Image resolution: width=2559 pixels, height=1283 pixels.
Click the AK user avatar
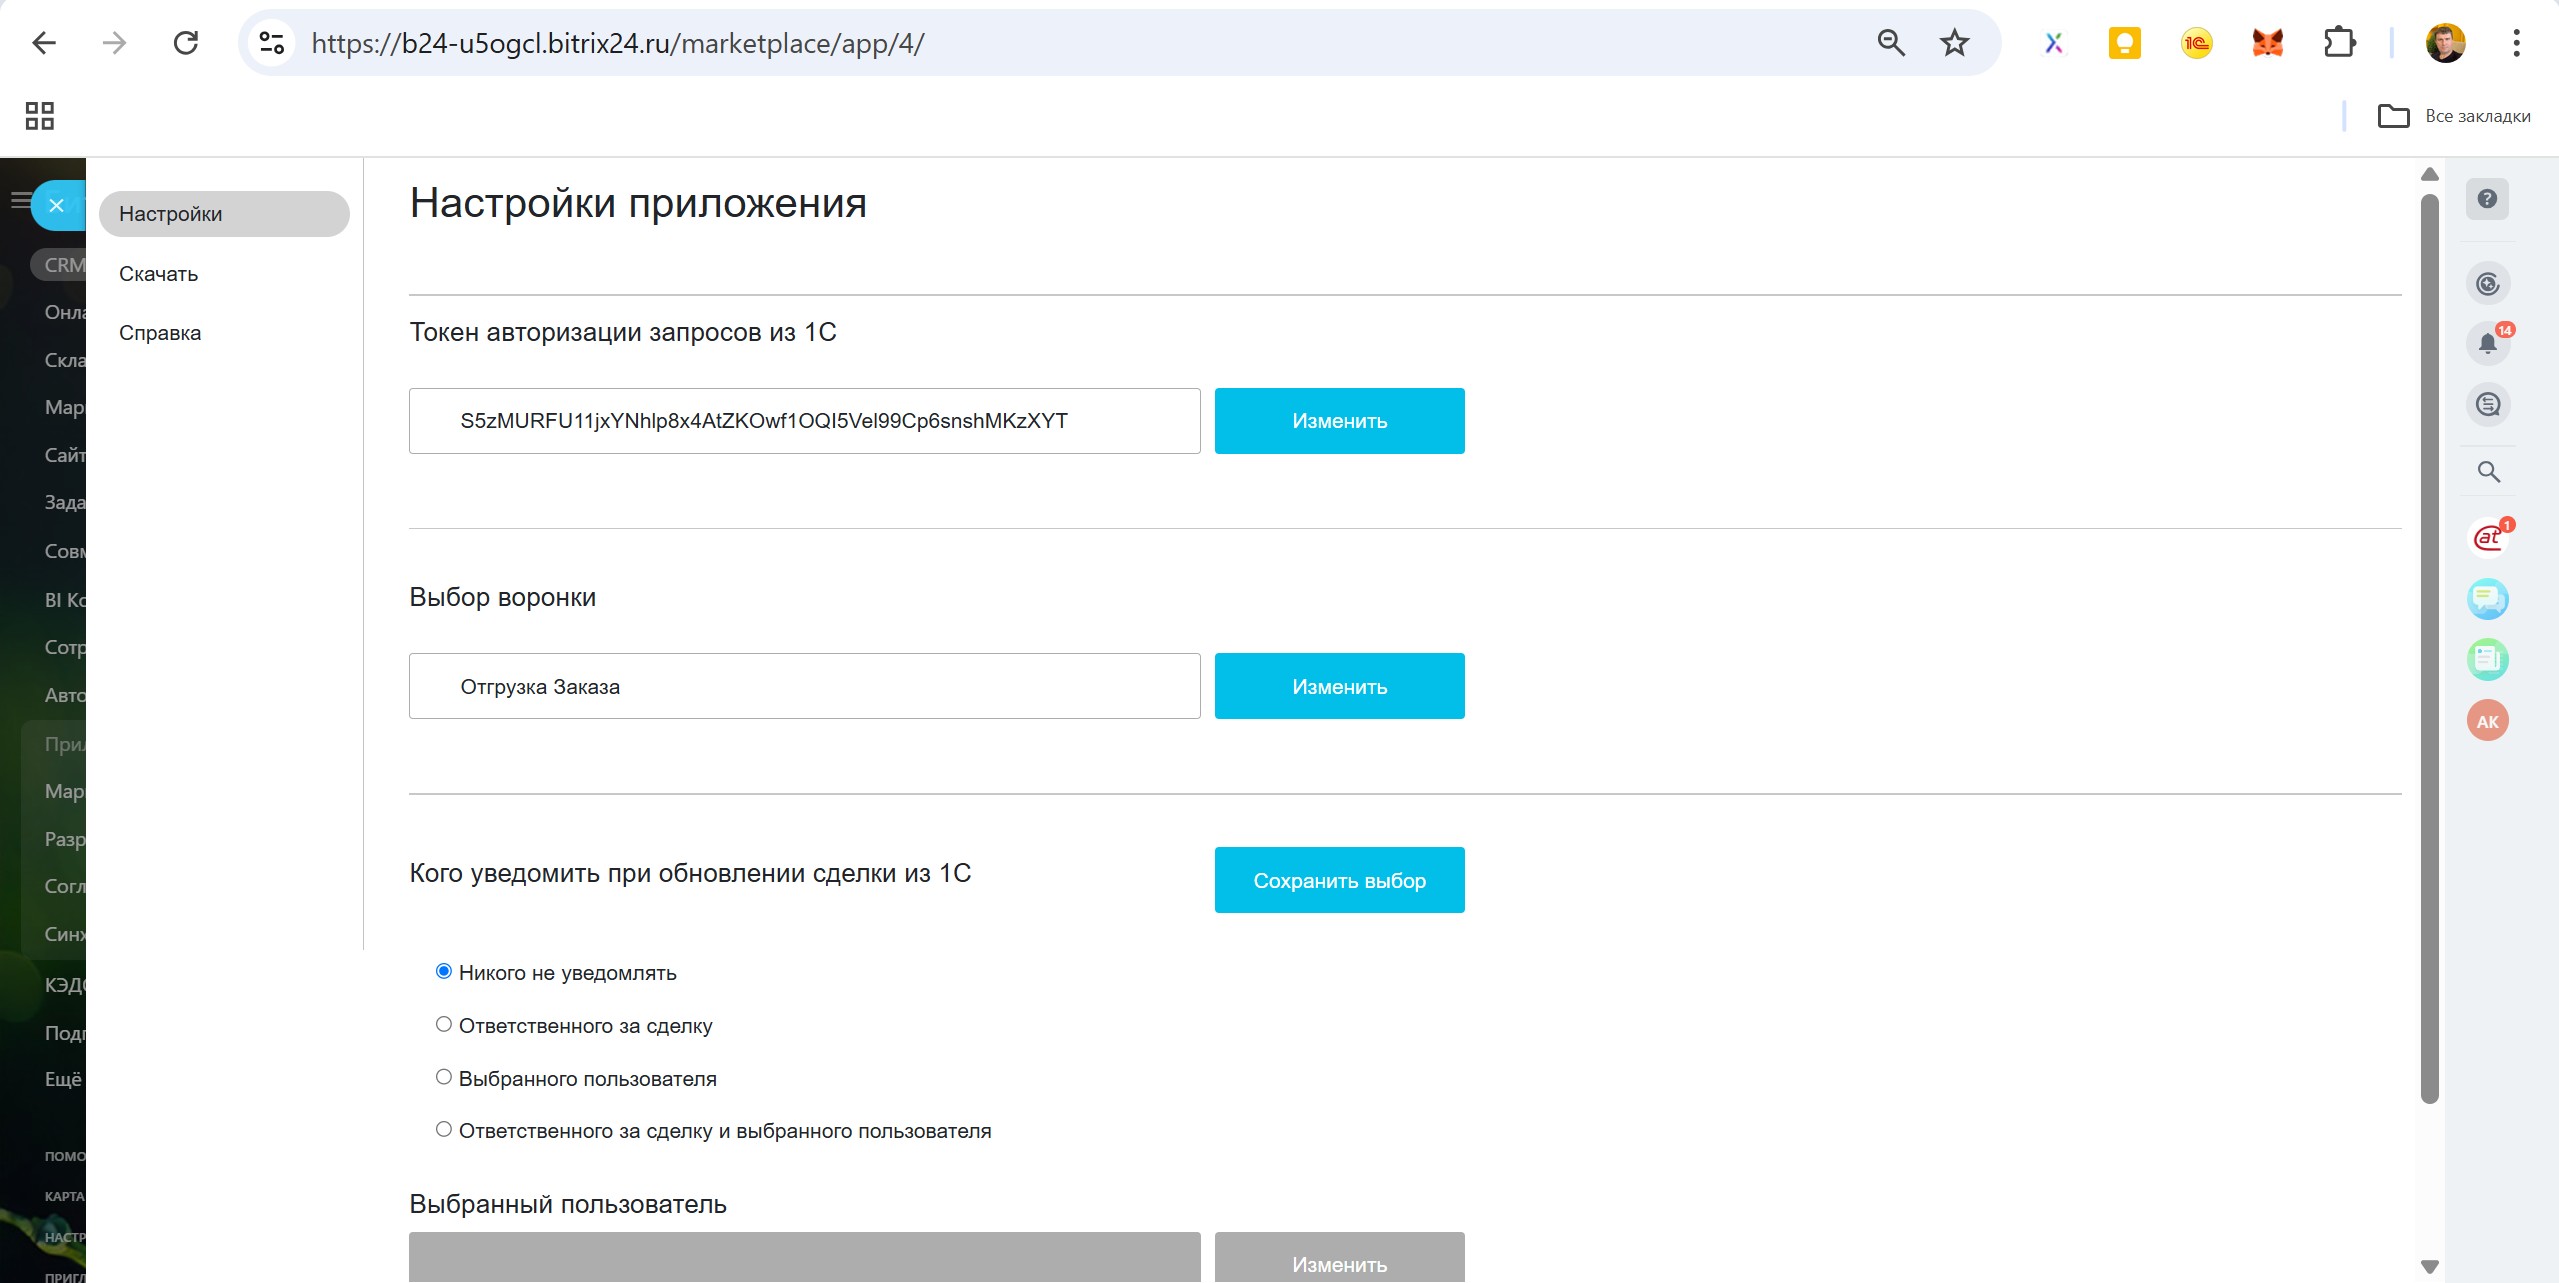pos(2487,721)
